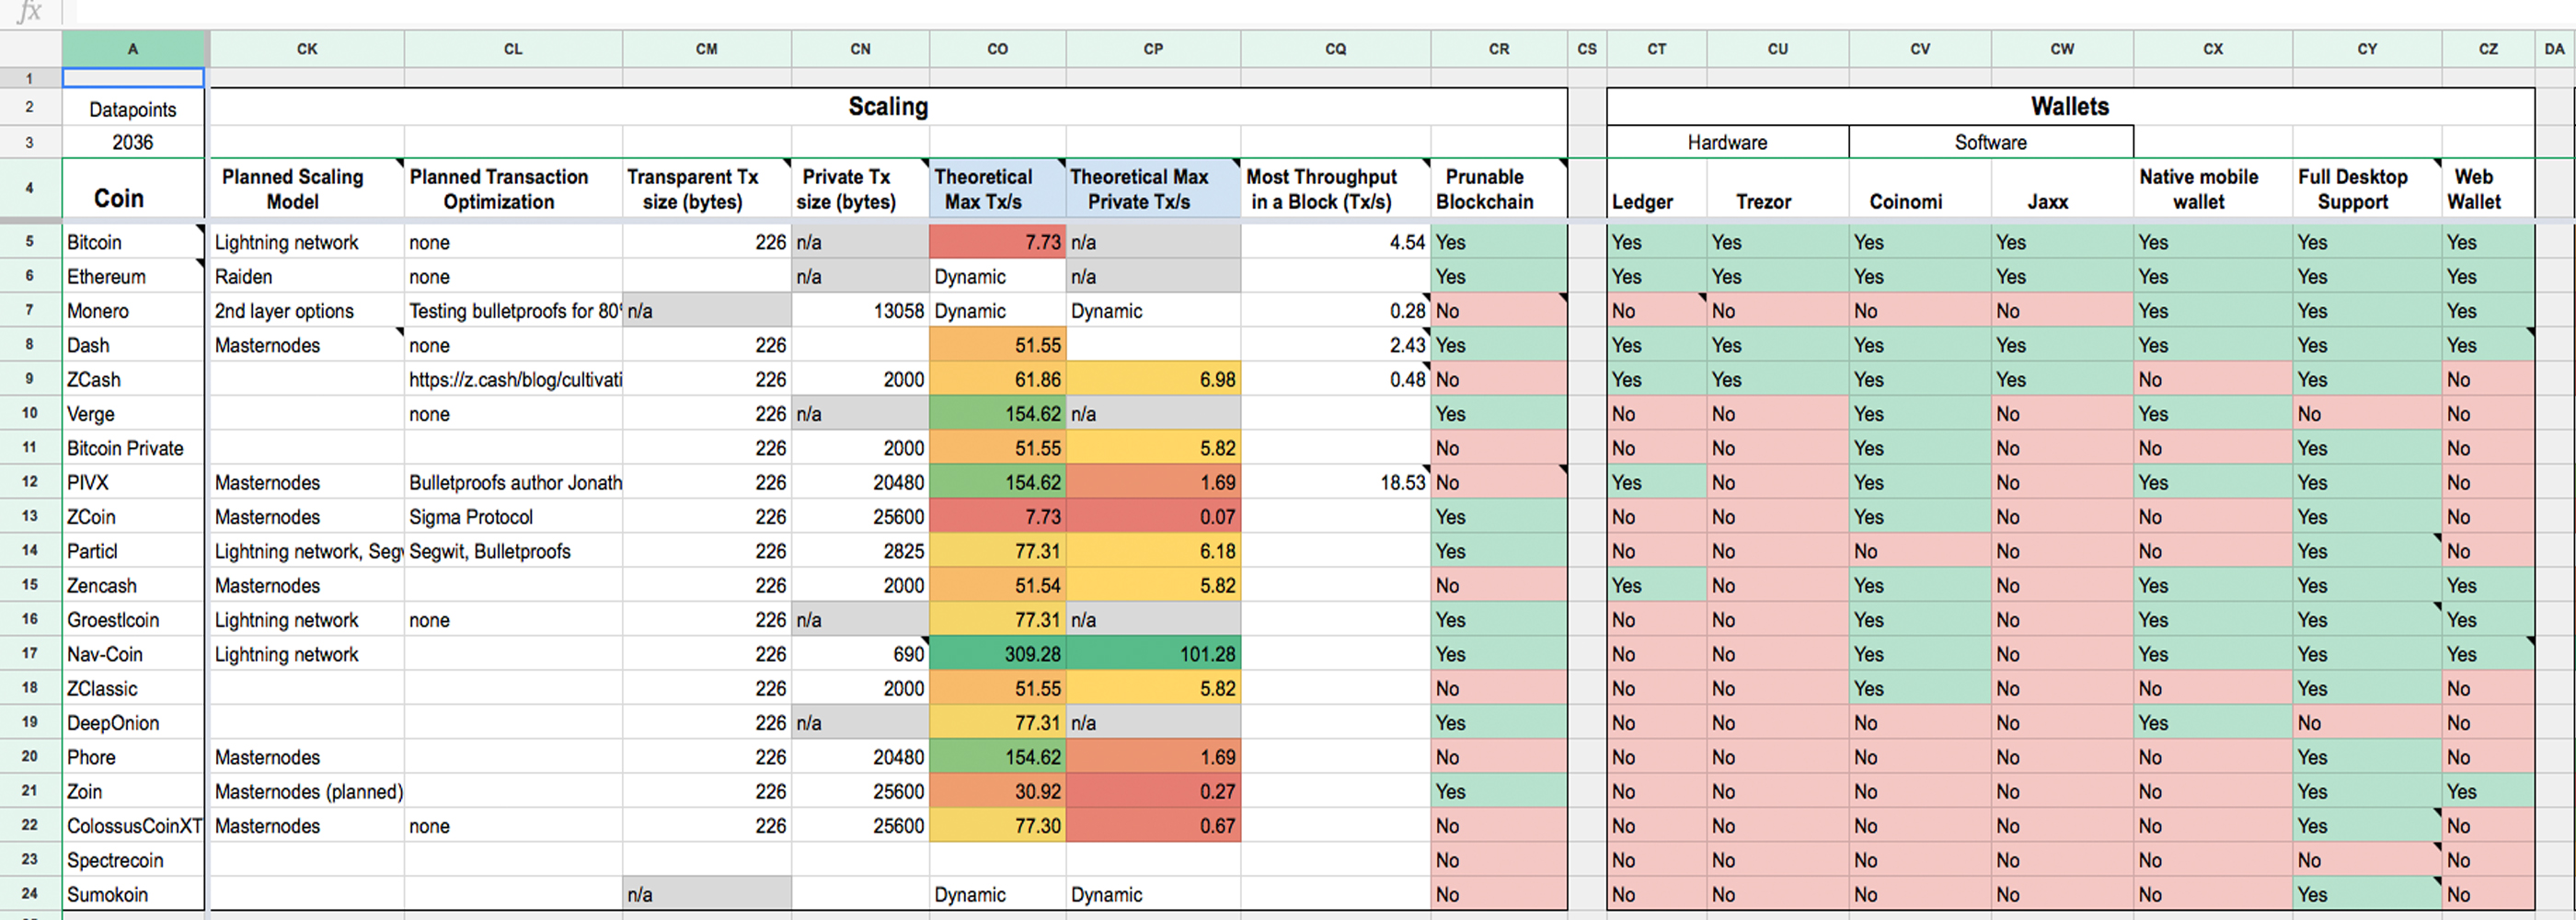
Task: Click the 'Datapoints' label cell
Action: pyautogui.click(x=133, y=109)
